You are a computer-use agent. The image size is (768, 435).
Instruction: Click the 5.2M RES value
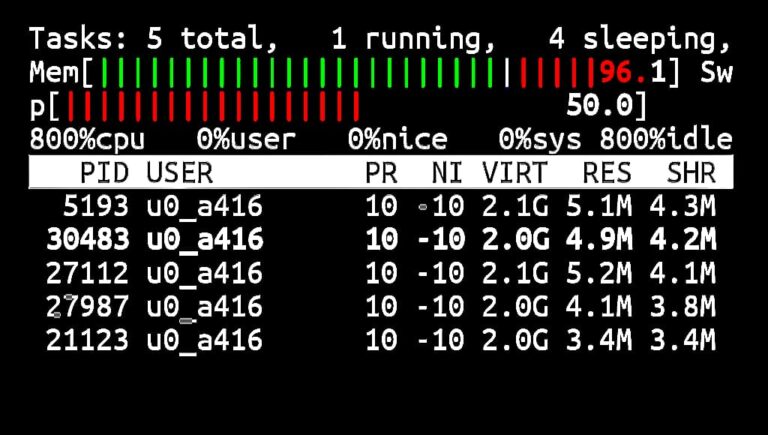point(599,273)
